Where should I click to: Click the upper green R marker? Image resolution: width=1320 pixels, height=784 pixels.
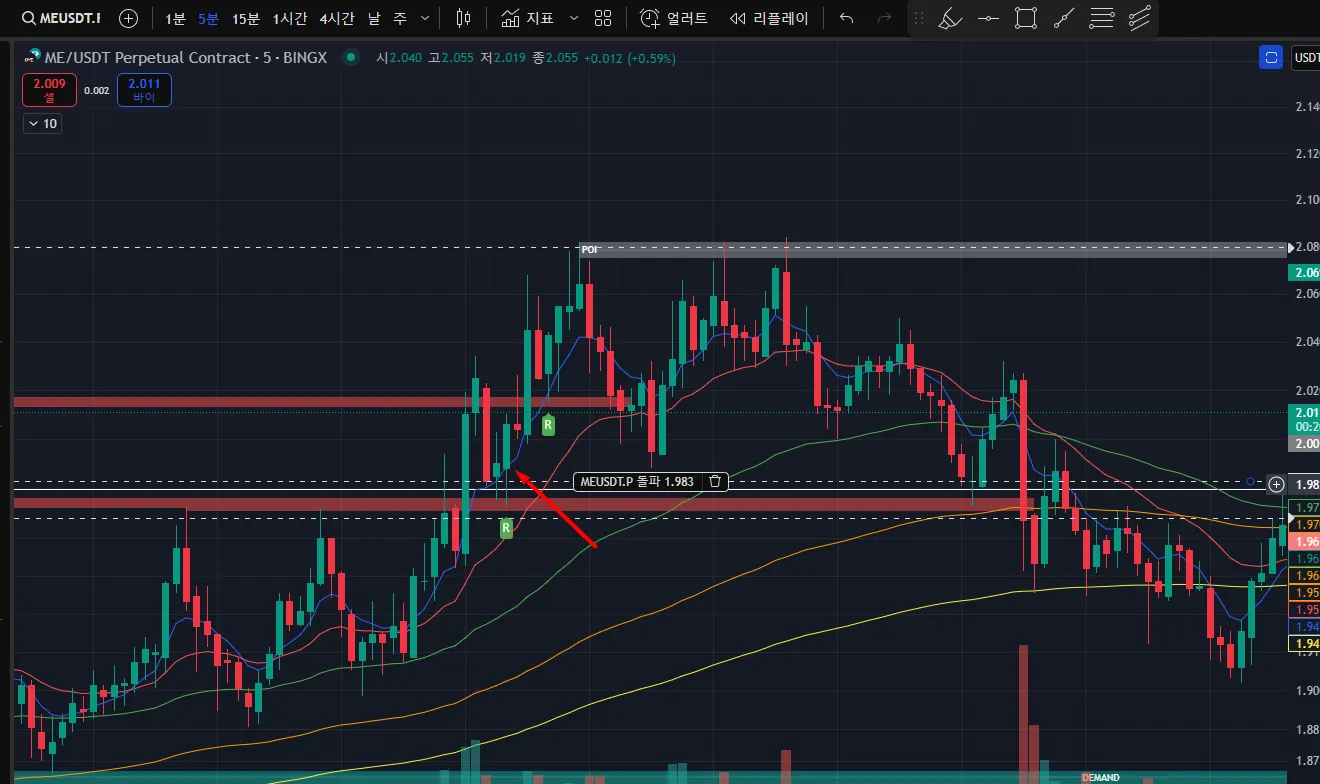click(548, 425)
